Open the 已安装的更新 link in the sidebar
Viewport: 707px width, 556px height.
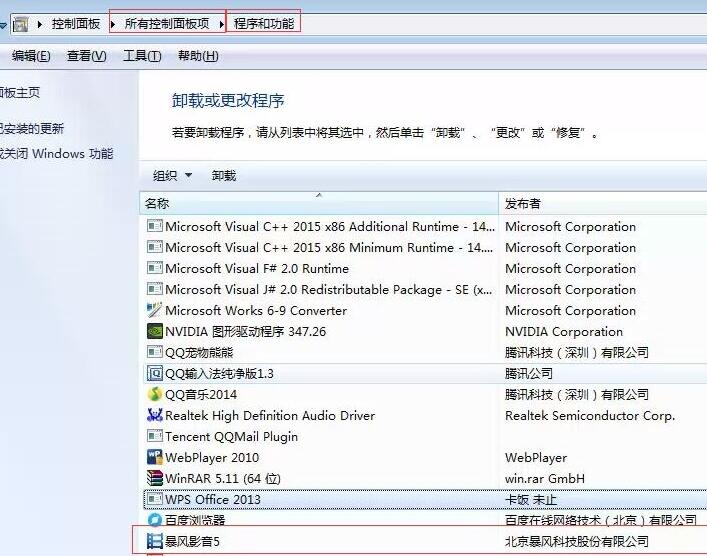click(32, 129)
